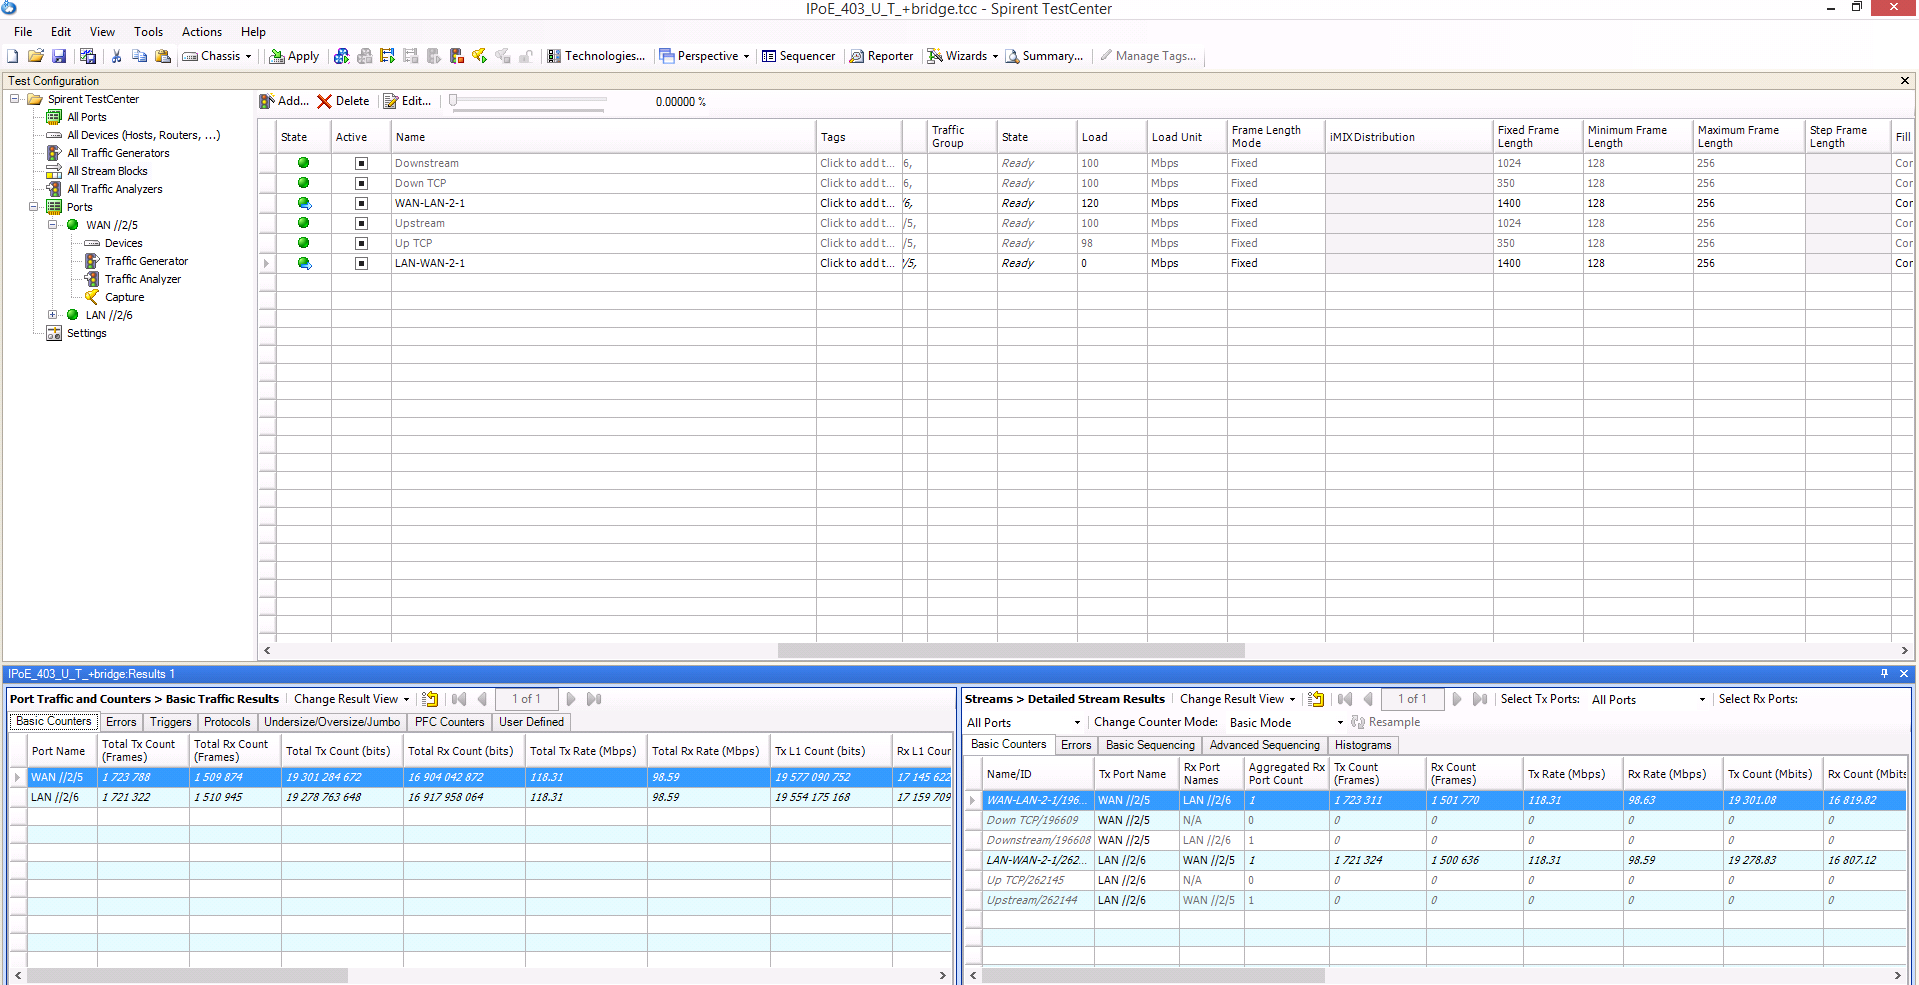Click the grayed robot icon next to Apply
Viewport: 1919px width, 985px height.
tap(365, 56)
